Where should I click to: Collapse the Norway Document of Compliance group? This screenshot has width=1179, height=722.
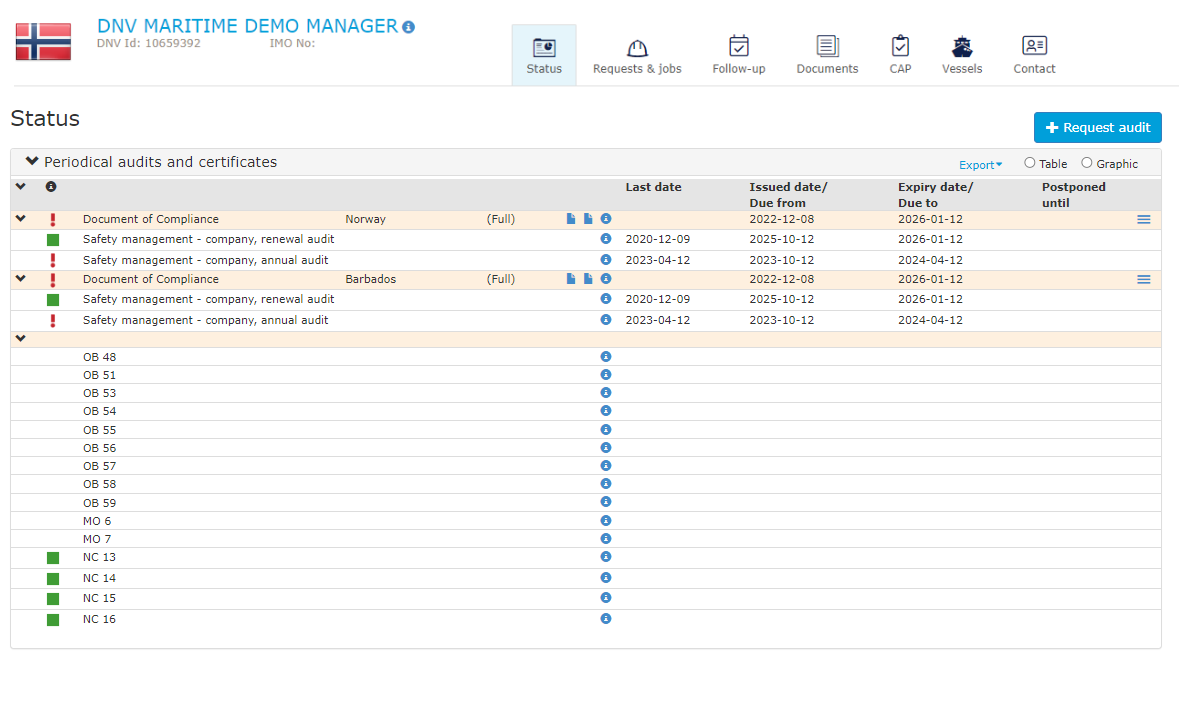20,219
